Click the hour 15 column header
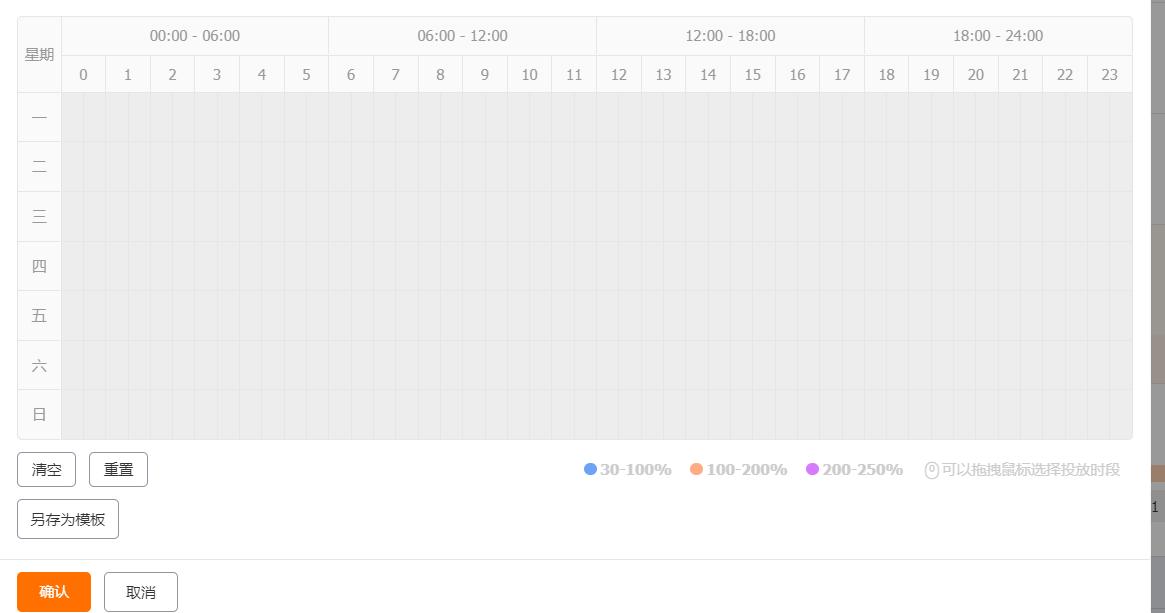 pyautogui.click(x=753, y=74)
